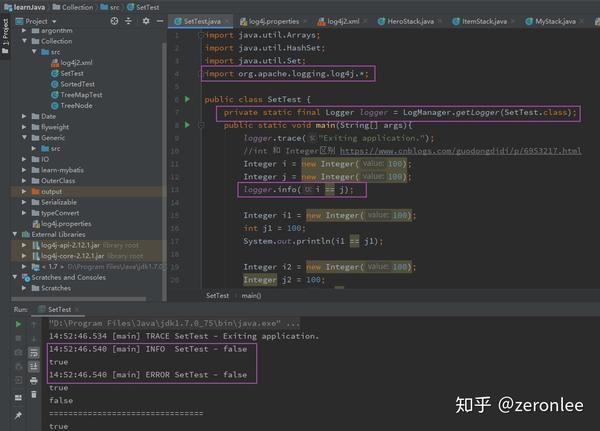Viewport: 600px width, 431px height.
Task: Expand the argorithm folder
Action: click(x=24, y=30)
